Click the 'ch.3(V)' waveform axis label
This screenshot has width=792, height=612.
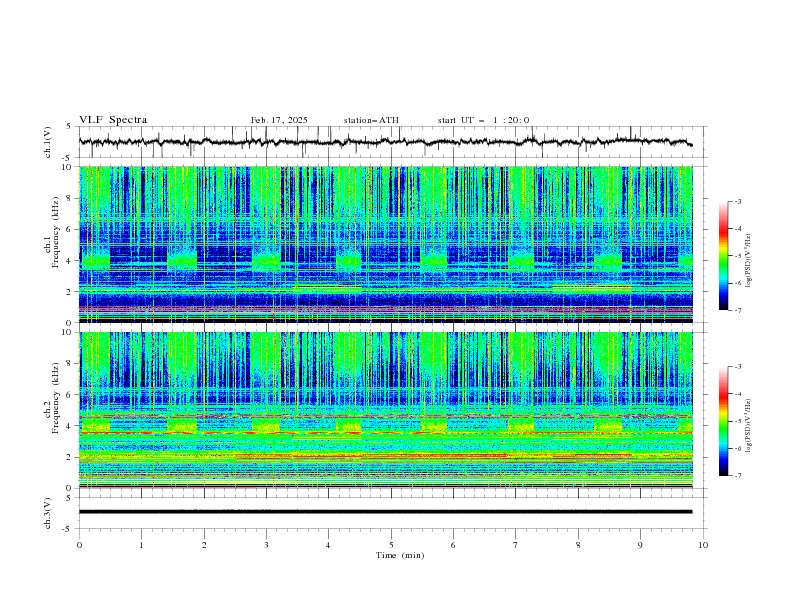tap(48, 513)
